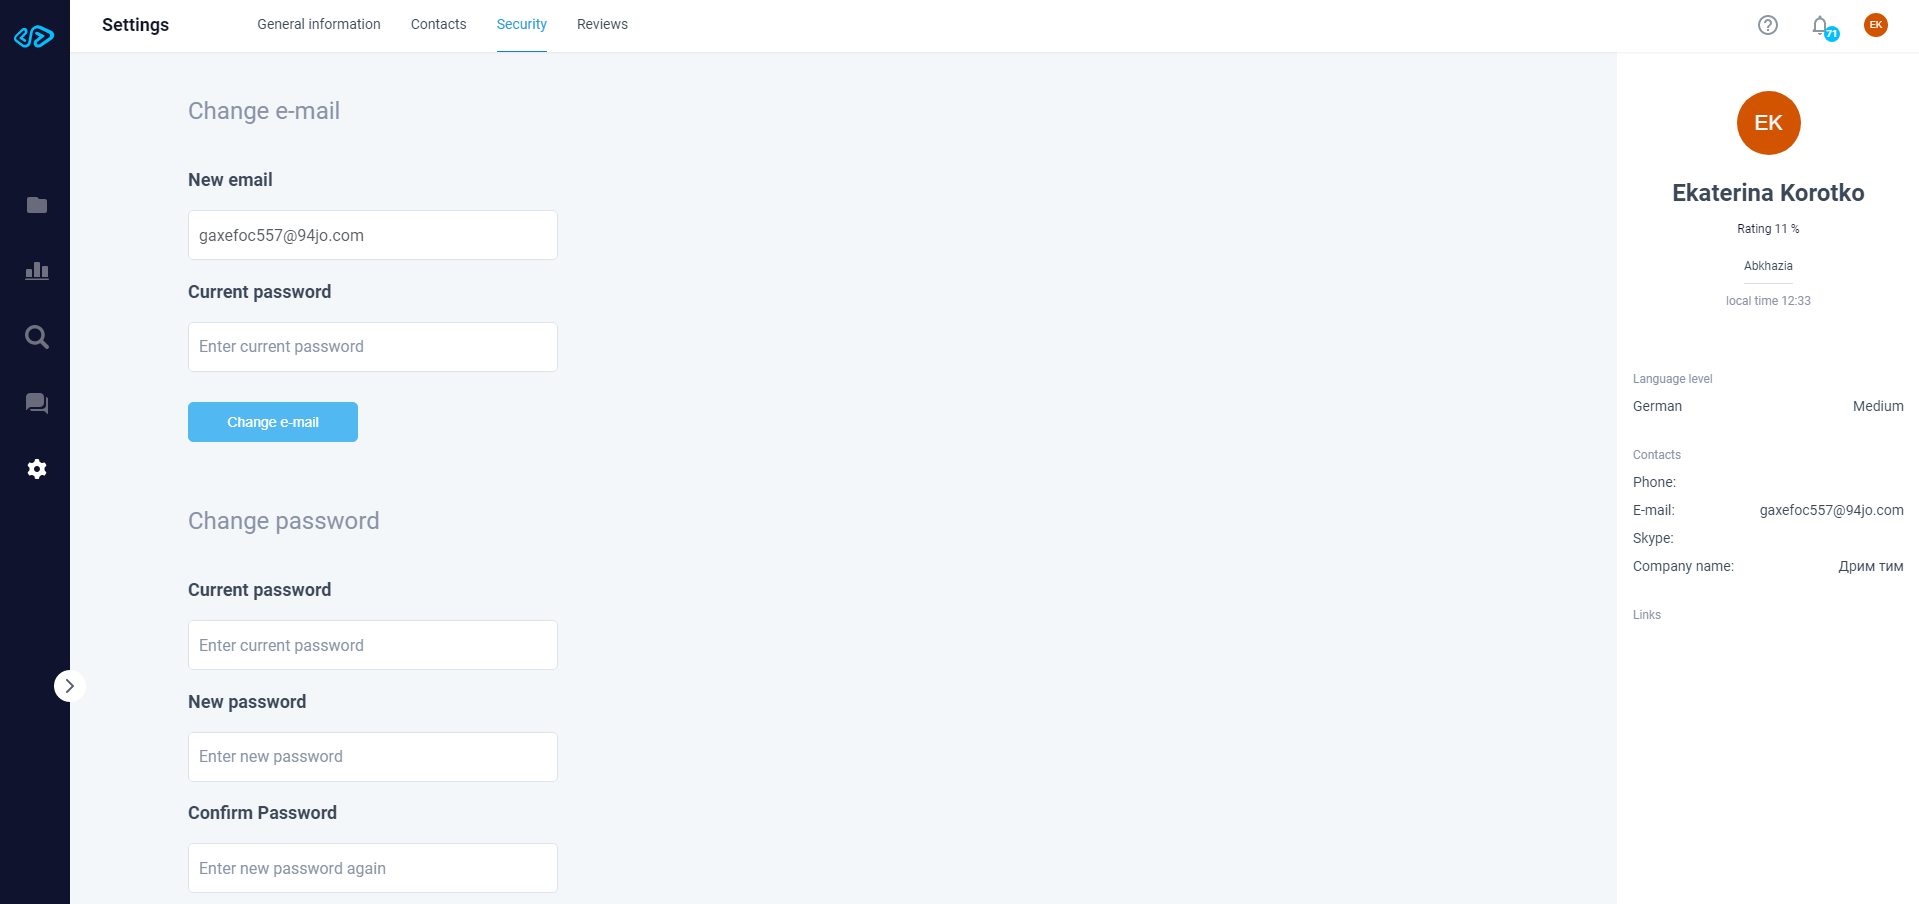Open the settings gear icon
Screen dimensions: 1919x904
pos(37,469)
